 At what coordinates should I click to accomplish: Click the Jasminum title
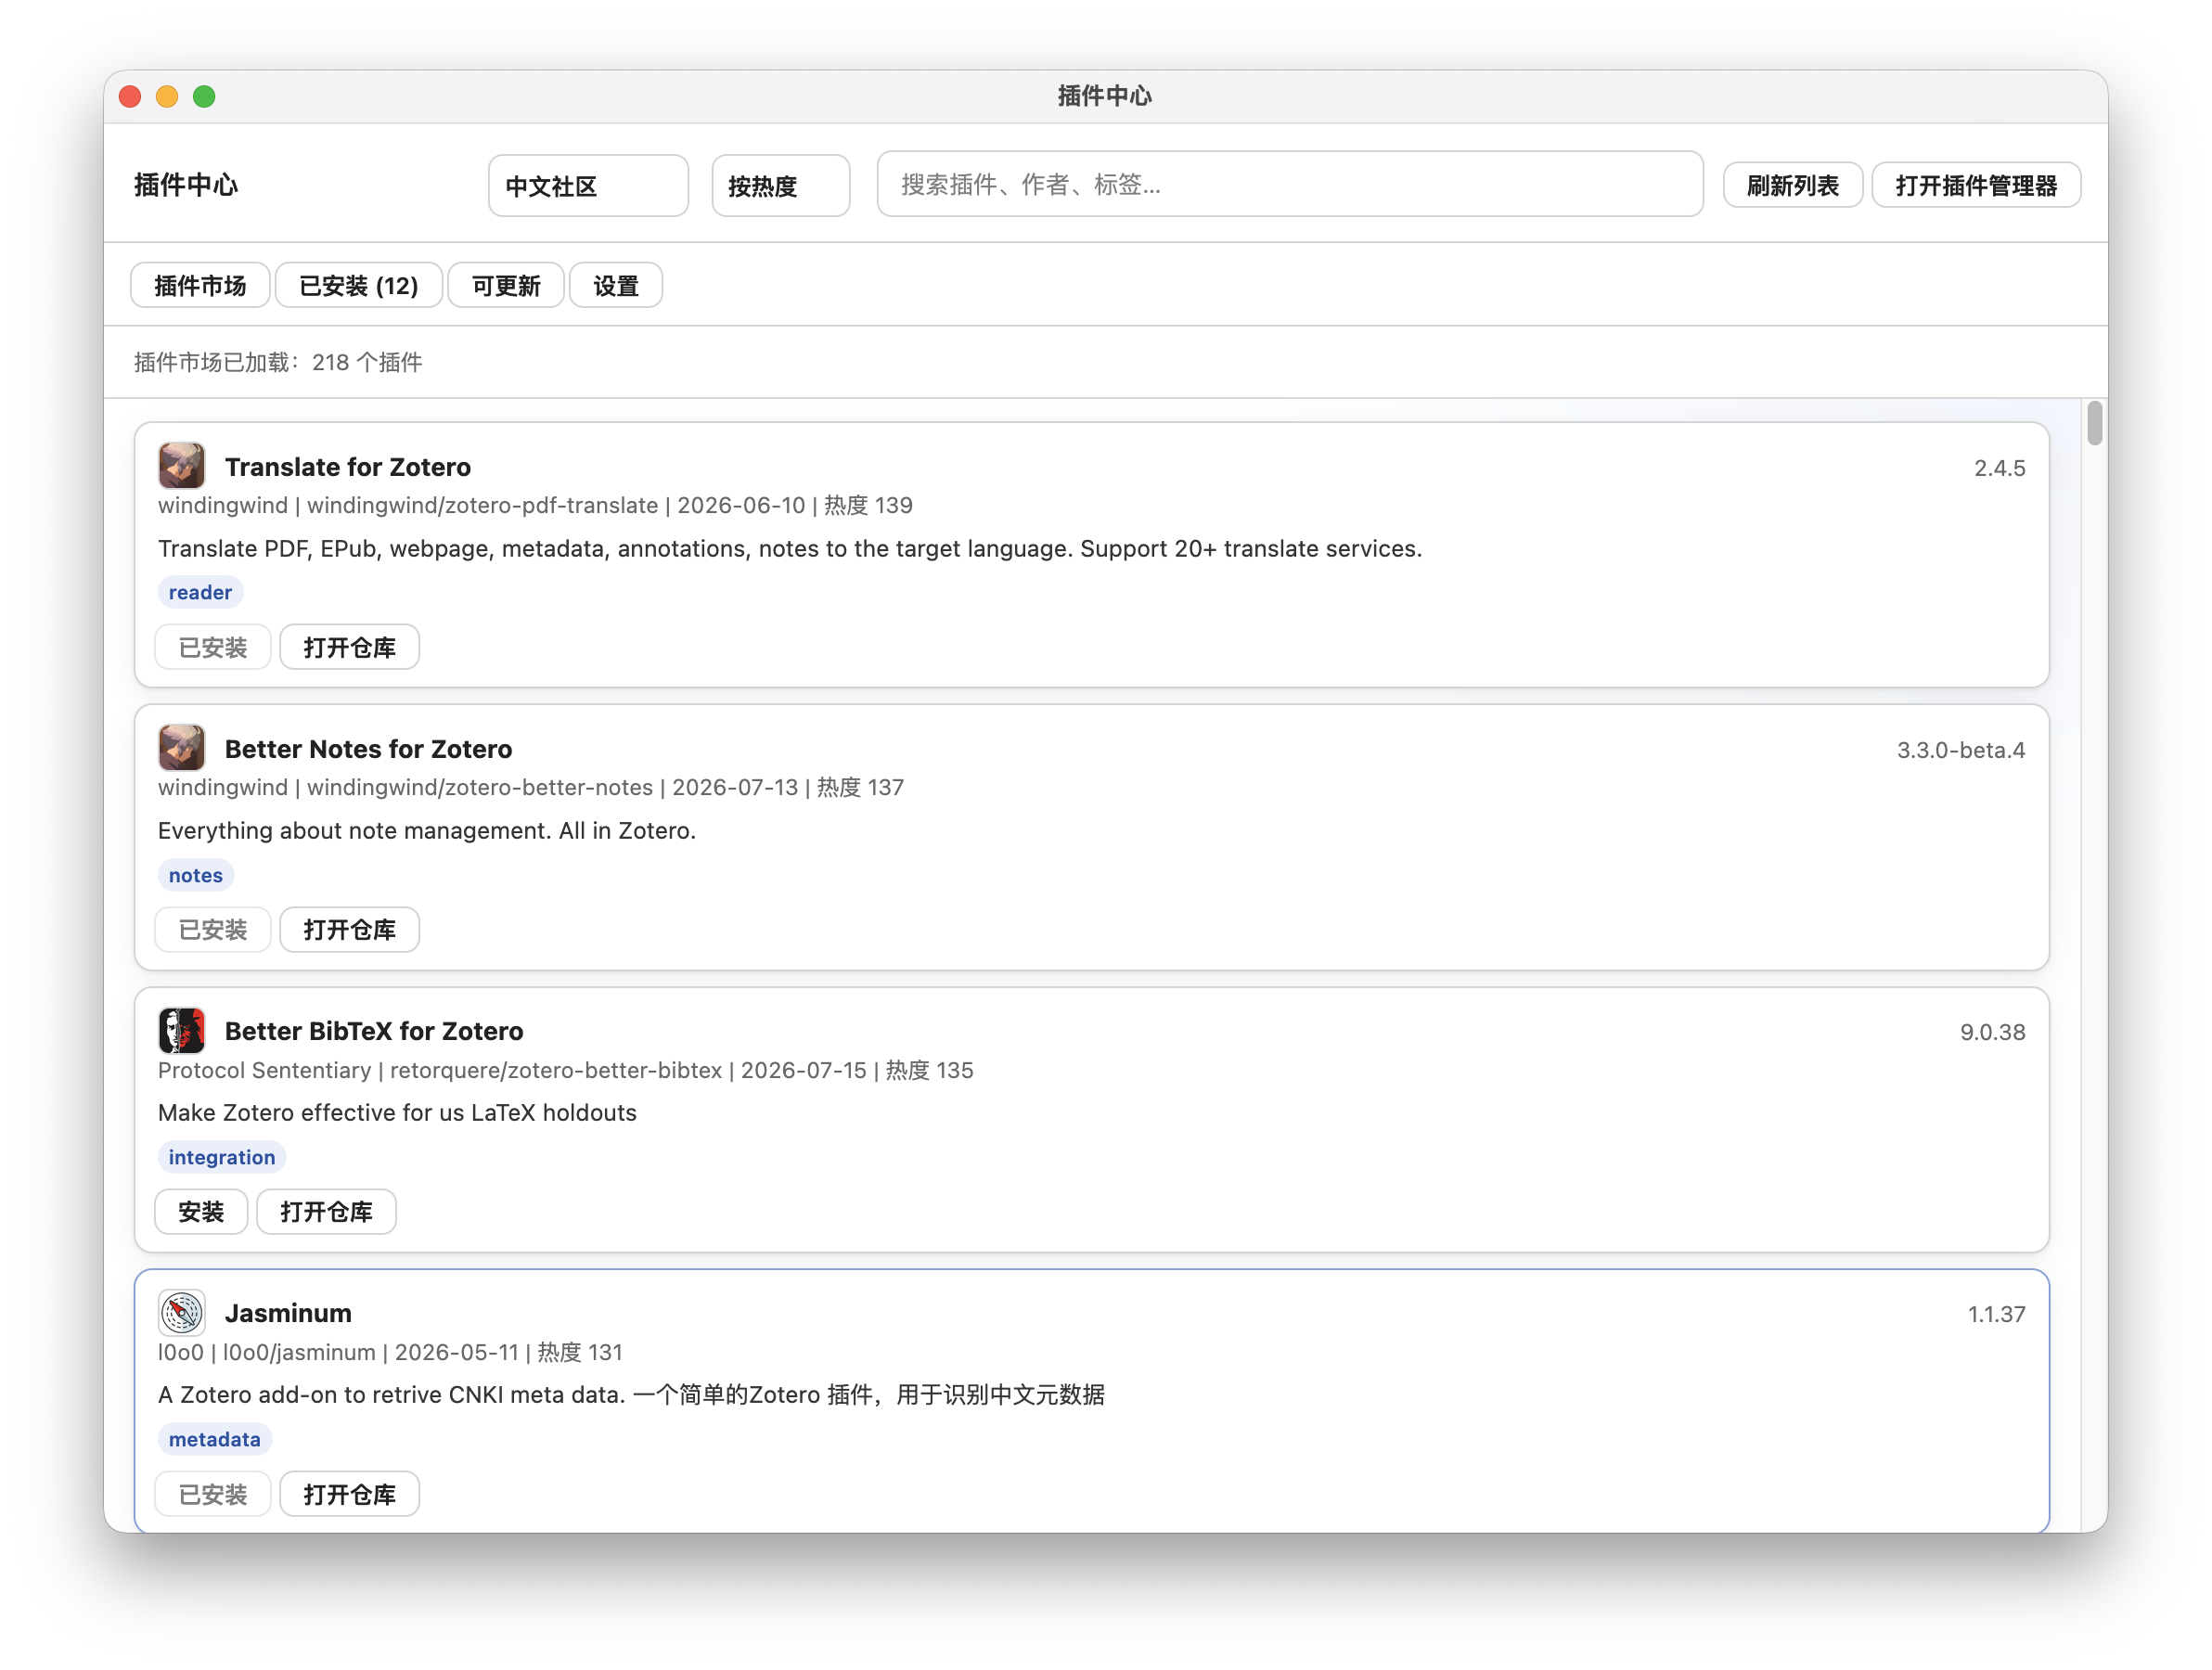(x=288, y=1313)
